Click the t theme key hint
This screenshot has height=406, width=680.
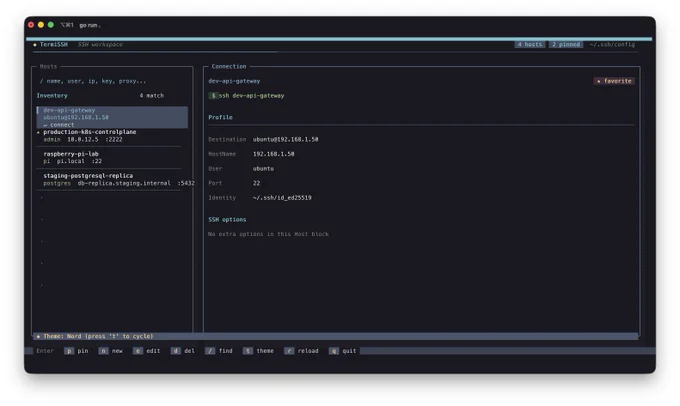point(258,351)
